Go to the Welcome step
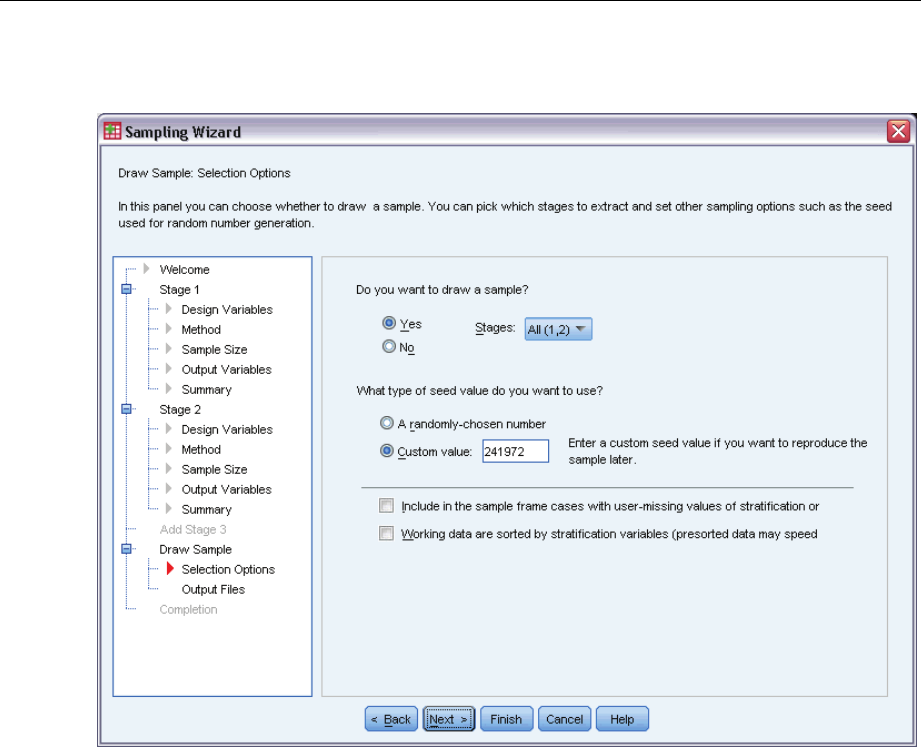The image size is (921, 747). click(184, 270)
